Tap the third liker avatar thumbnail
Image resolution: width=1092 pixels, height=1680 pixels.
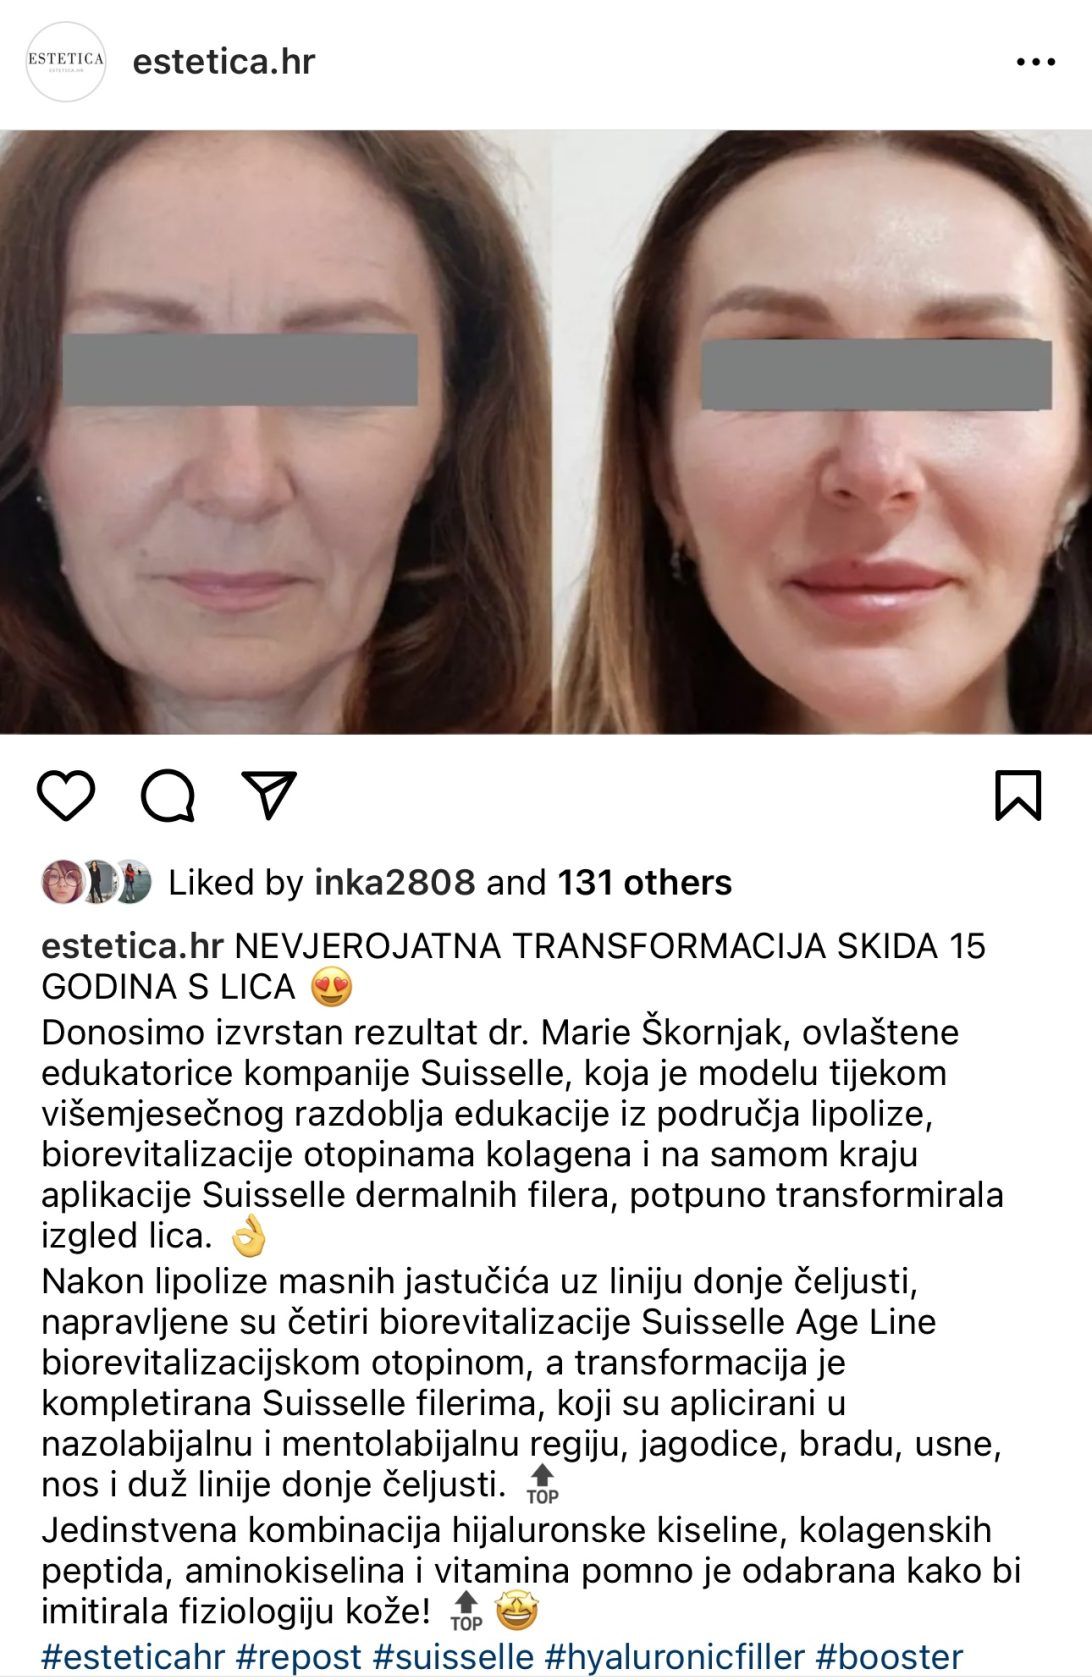[x=131, y=882]
